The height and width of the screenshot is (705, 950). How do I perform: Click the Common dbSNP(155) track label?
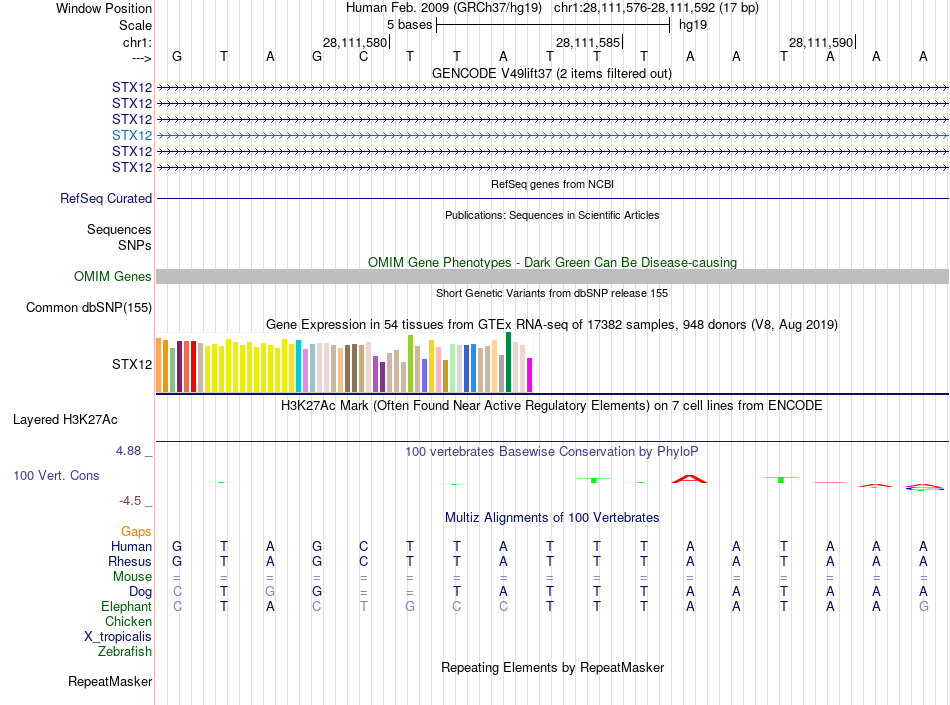[89, 308]
